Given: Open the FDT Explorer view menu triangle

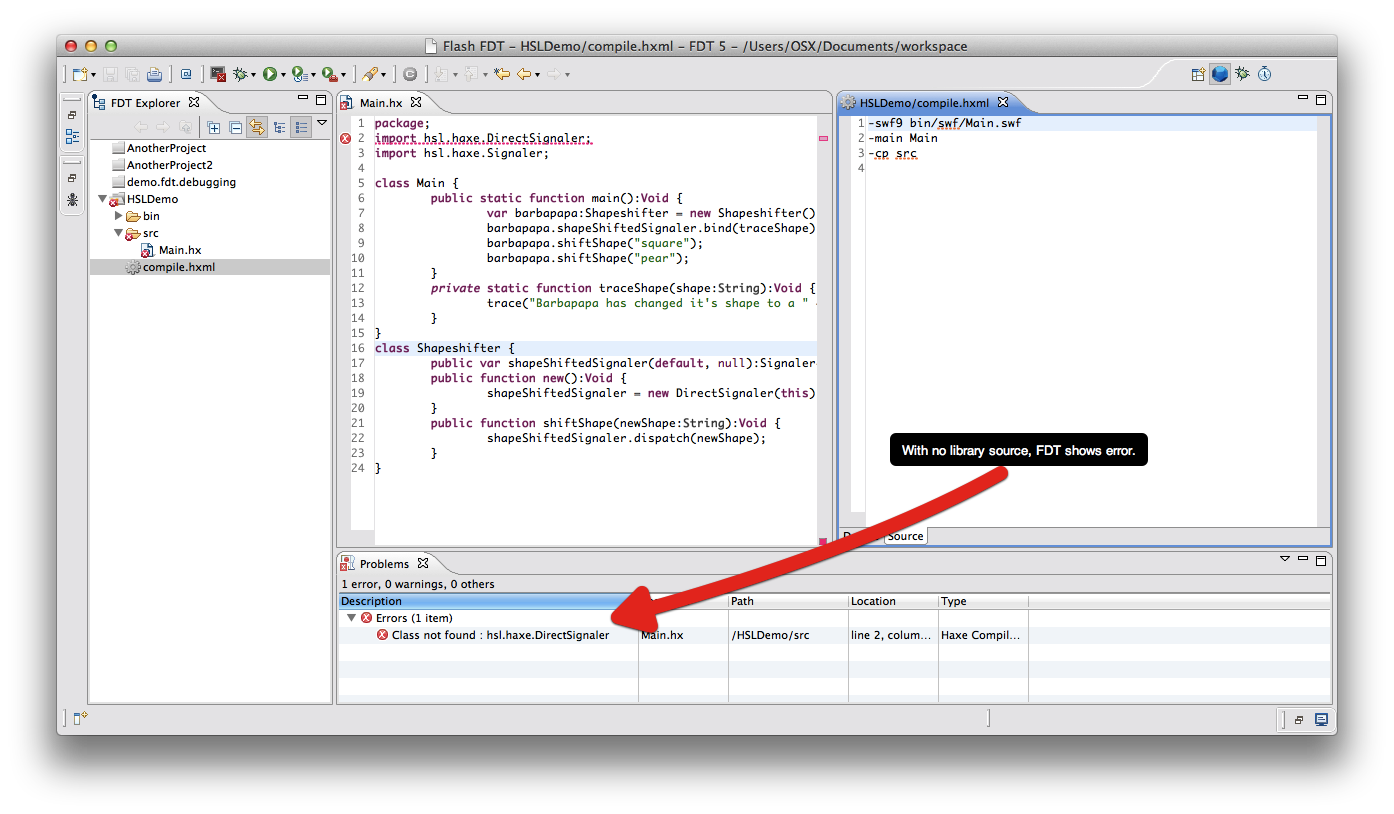Looking at the screenshot, I should 322,123.
